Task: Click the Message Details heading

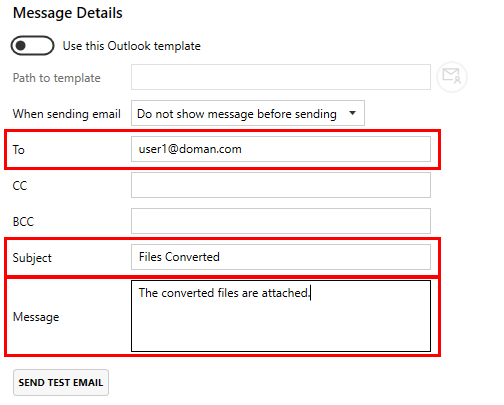Action: [68, 13]
